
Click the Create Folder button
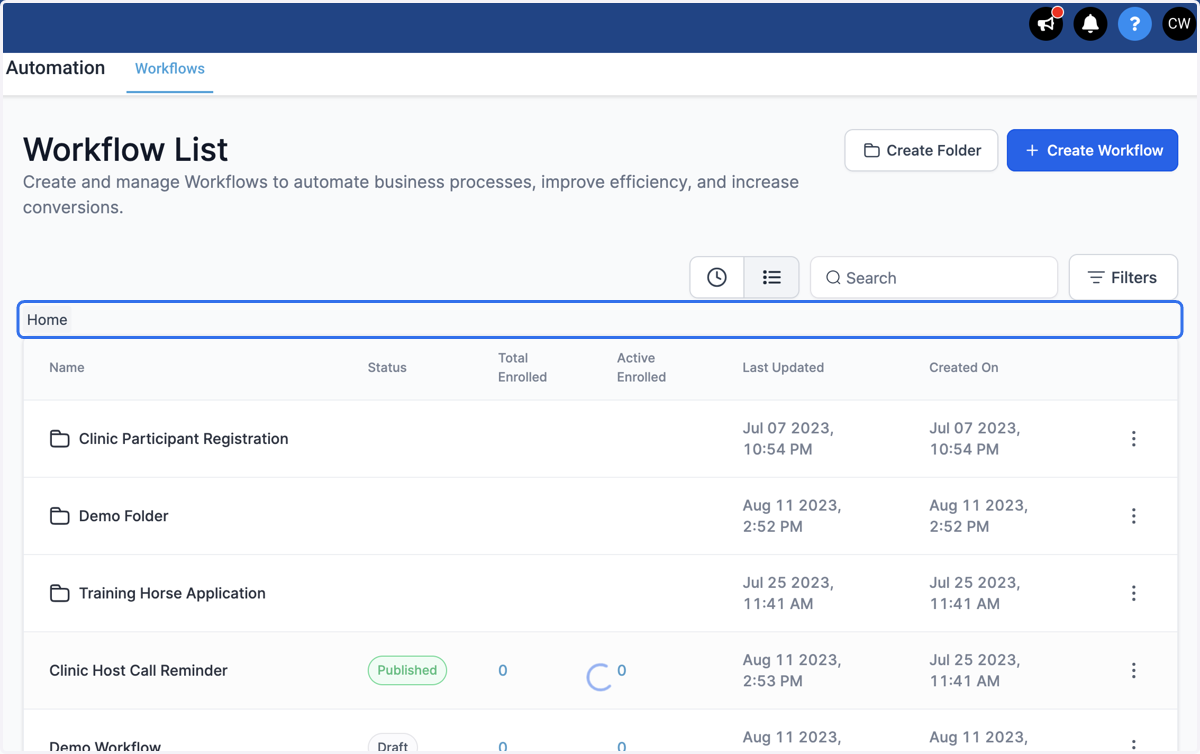coord(921,150)
